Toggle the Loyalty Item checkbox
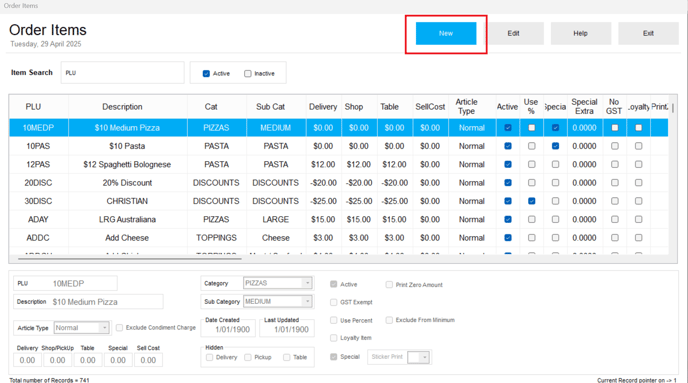 point(333,338)
